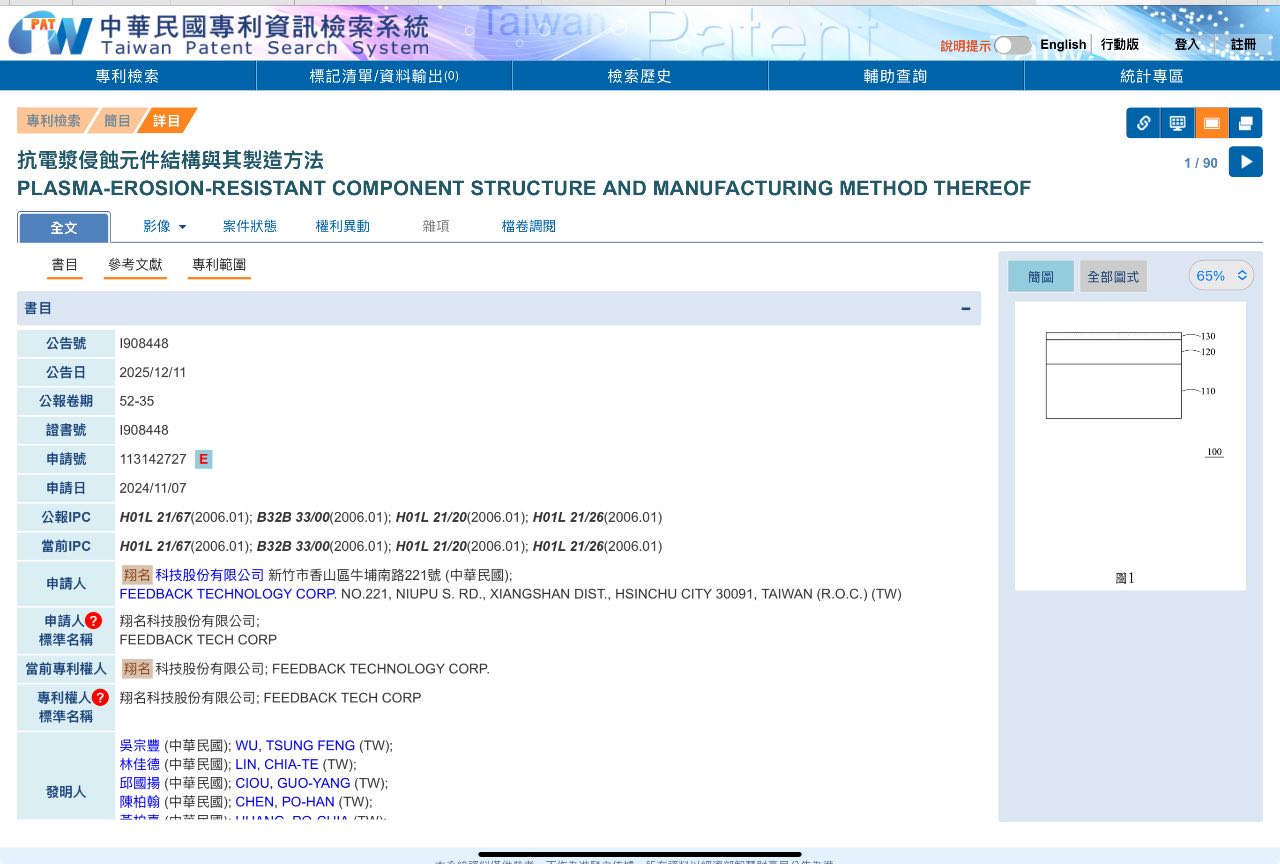Switch to the 權利異動 tab
Image resolution: width=1280 pixels, height=864 pixels.
point(343,226)
